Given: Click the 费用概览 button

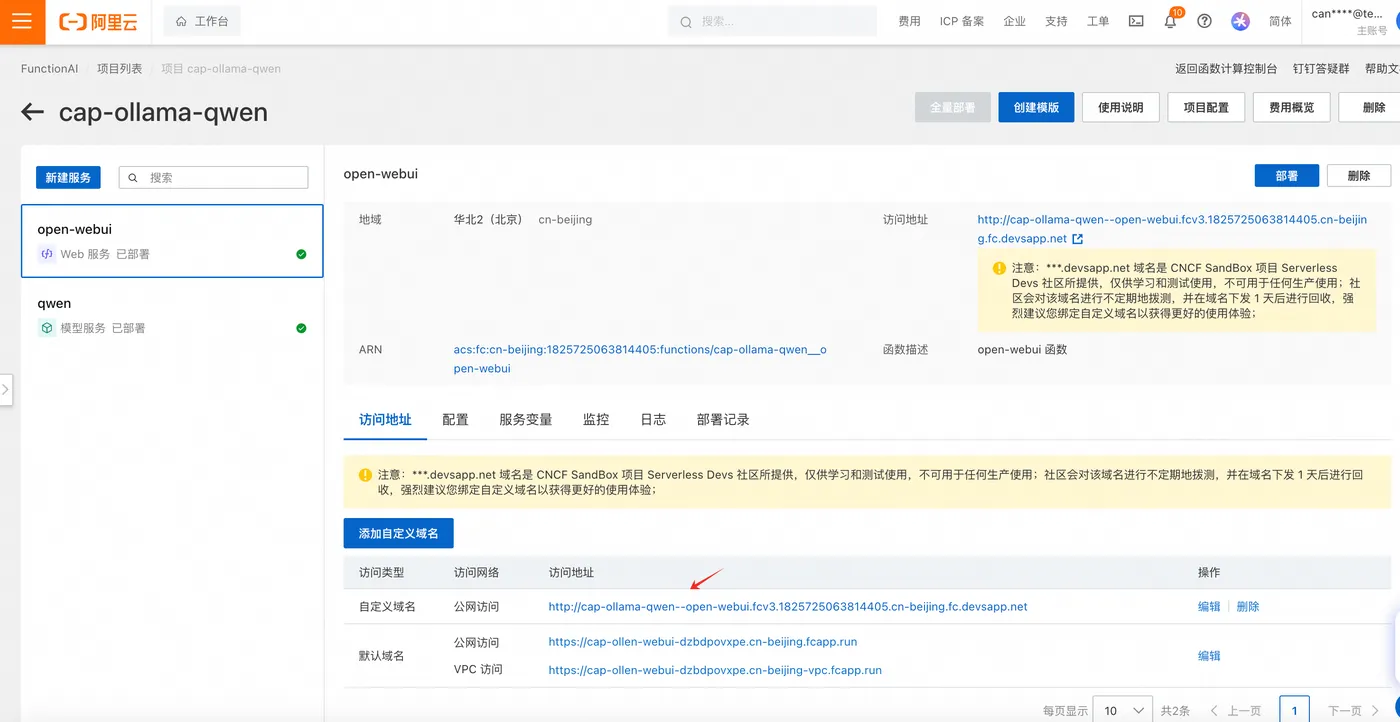Looking at the screenshot, I should pyautogui.click(x=1292, y=107).
